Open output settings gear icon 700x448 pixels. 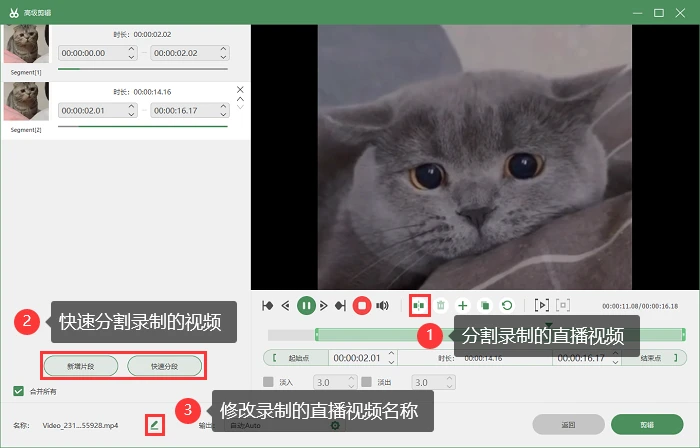(335, 426)
